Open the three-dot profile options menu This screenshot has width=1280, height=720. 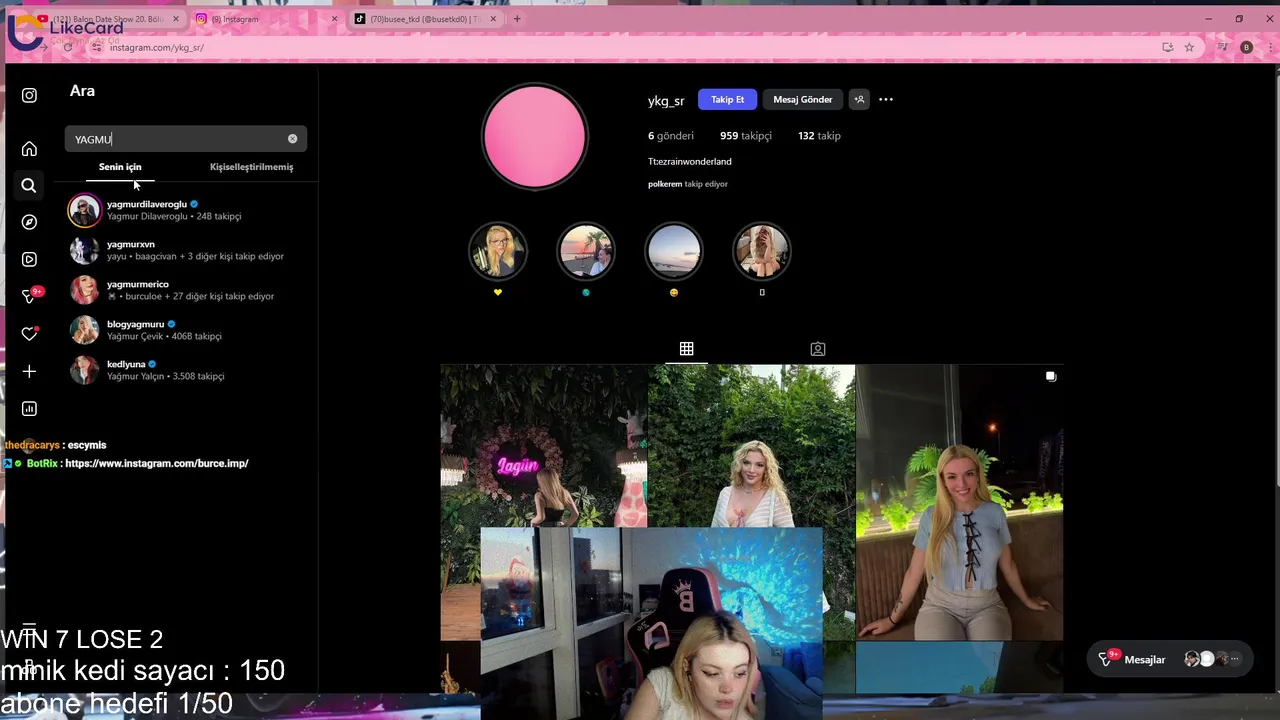pos(886,99)
